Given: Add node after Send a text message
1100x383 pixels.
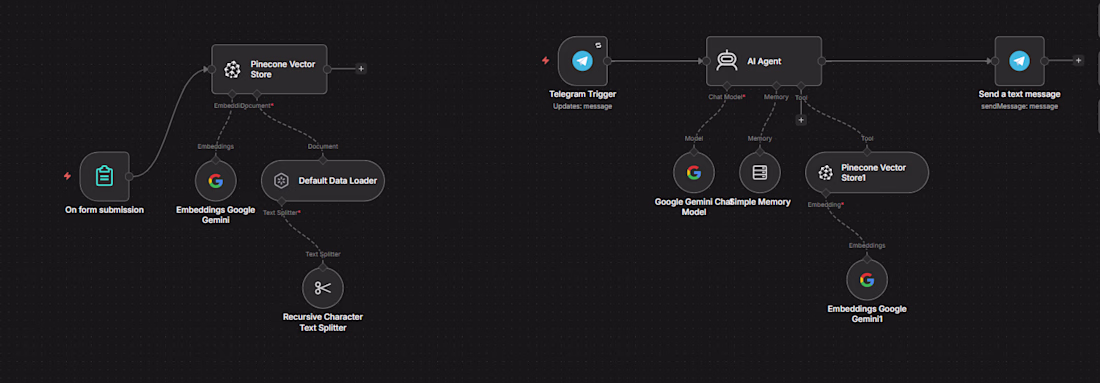Looking at the screenshot, I should [1078, 61].
